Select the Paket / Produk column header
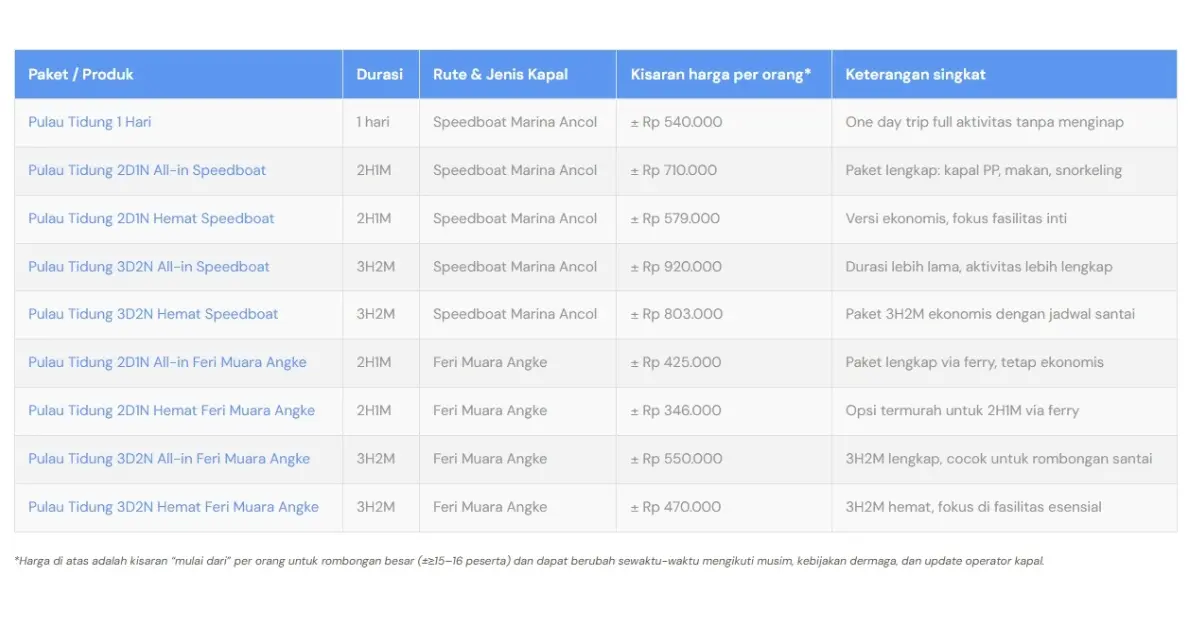Image resolution: width=1200 pixels, height=628 pixels. [x=81, y=74]
